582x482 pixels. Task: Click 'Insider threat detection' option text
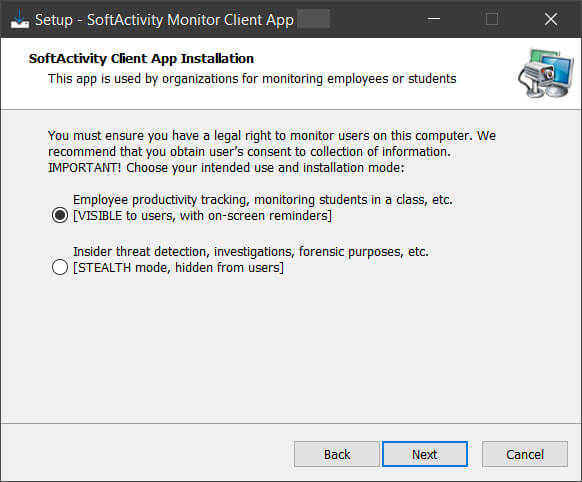click(x=251, y=252)
